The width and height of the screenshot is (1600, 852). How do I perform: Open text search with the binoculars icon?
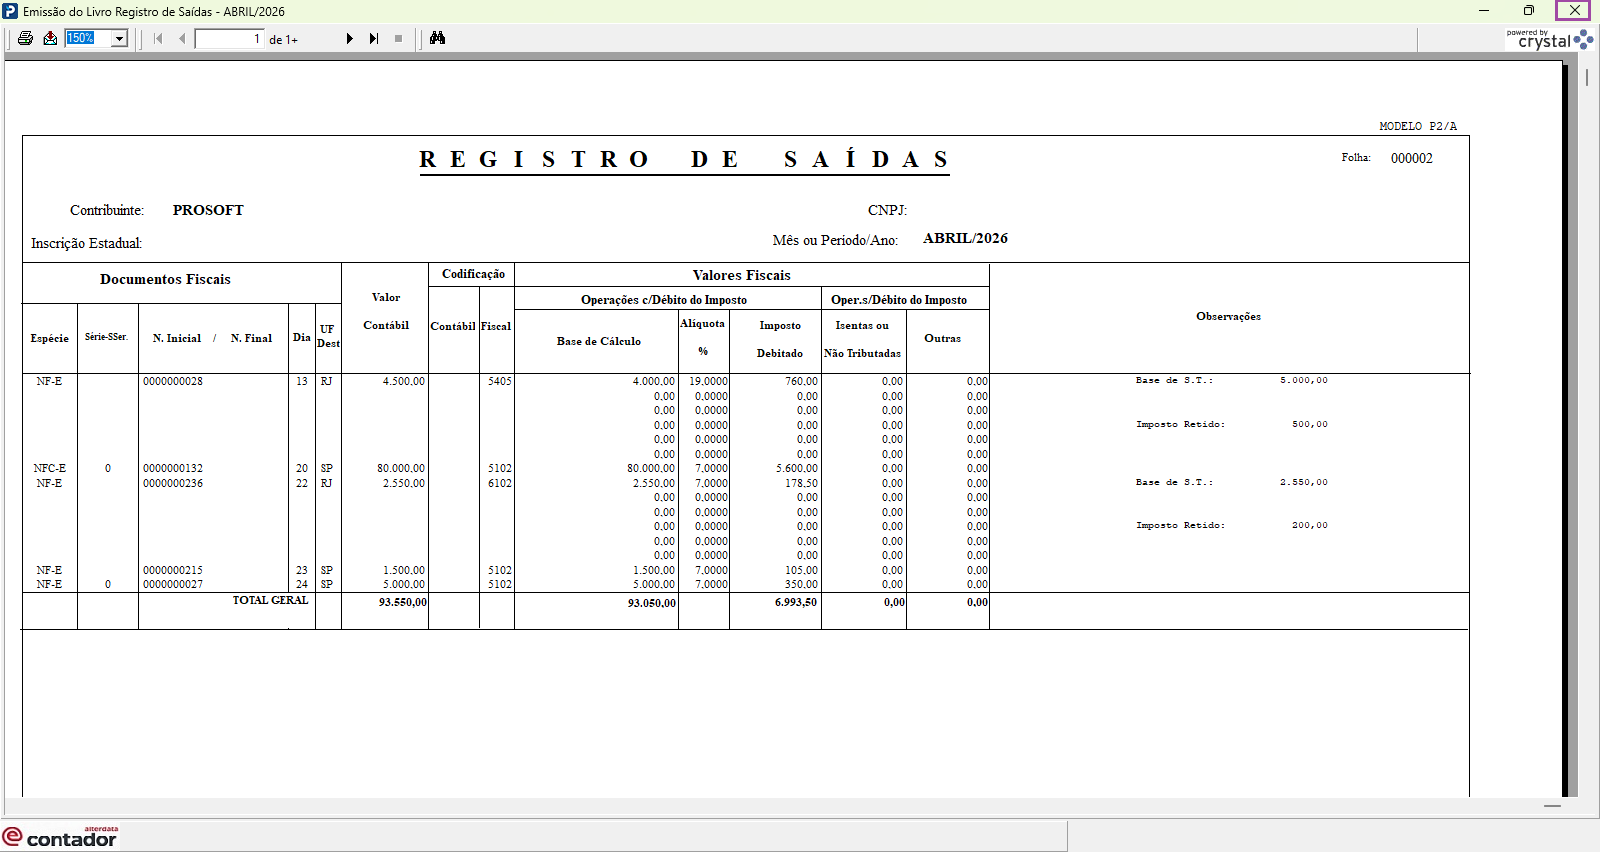click(437, 38)
